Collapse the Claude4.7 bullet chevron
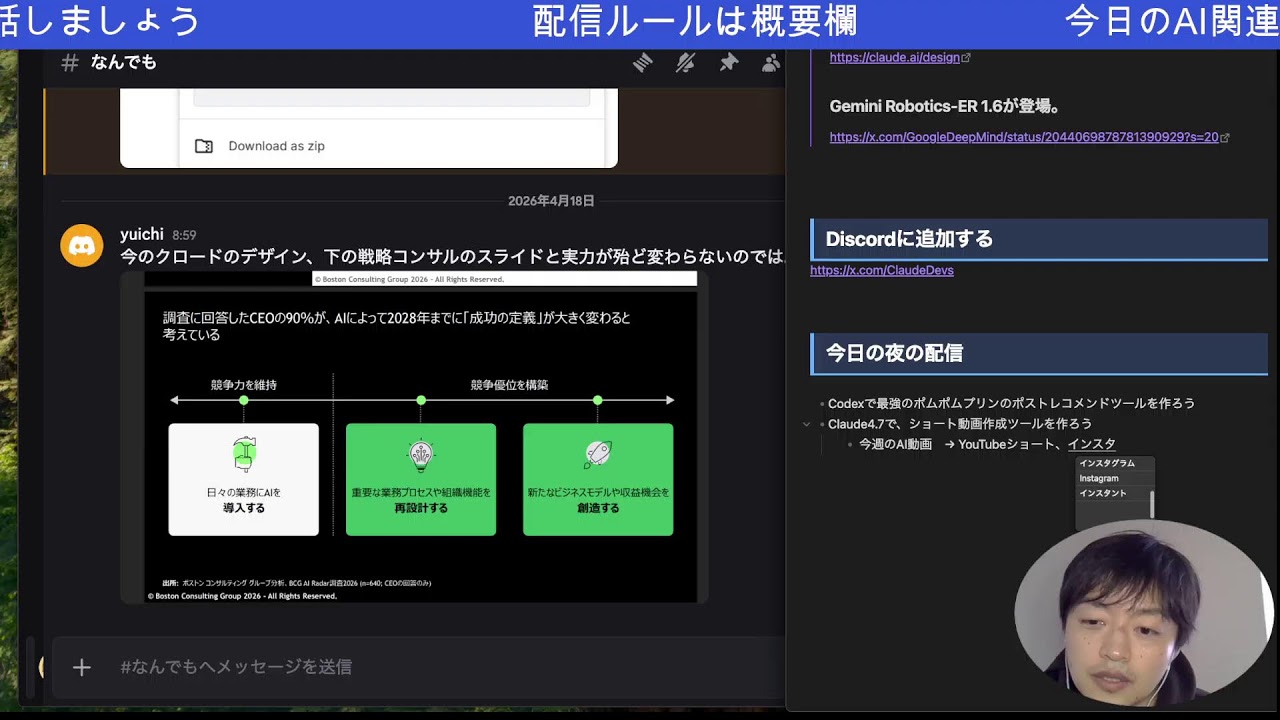 [807, 424]
